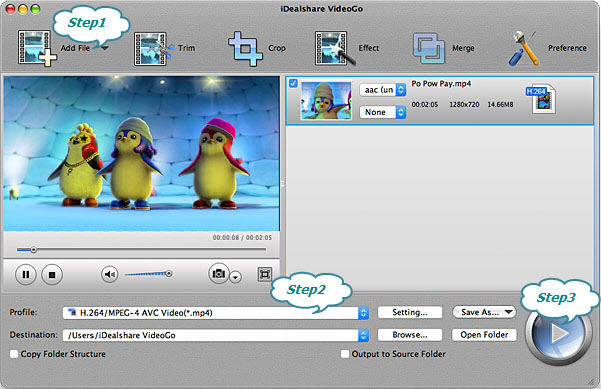Close the window with red button
Screen dimensions: 601x389
click(10, 9)
